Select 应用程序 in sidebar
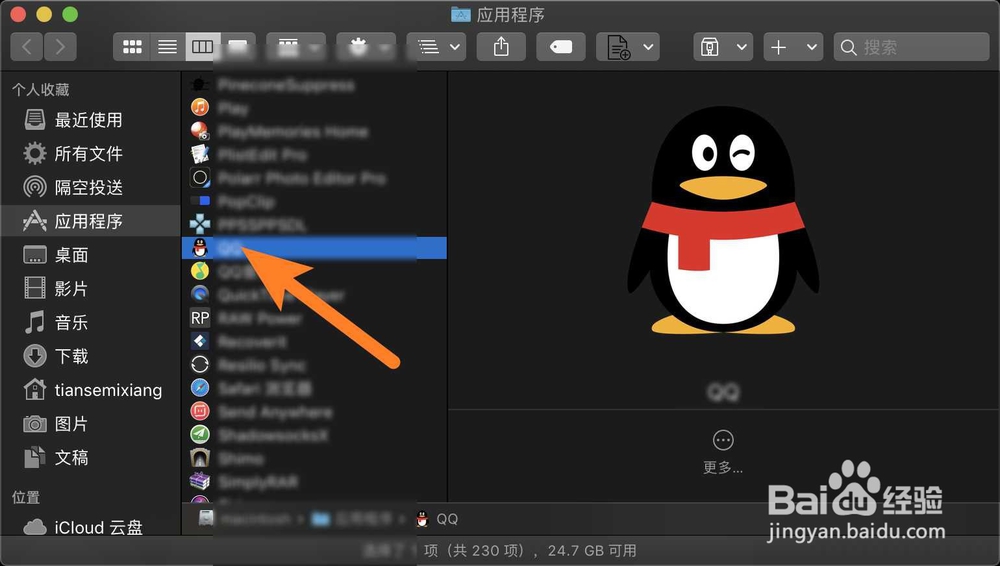Viewport: 1000px width, 566px height. (91, 221)
